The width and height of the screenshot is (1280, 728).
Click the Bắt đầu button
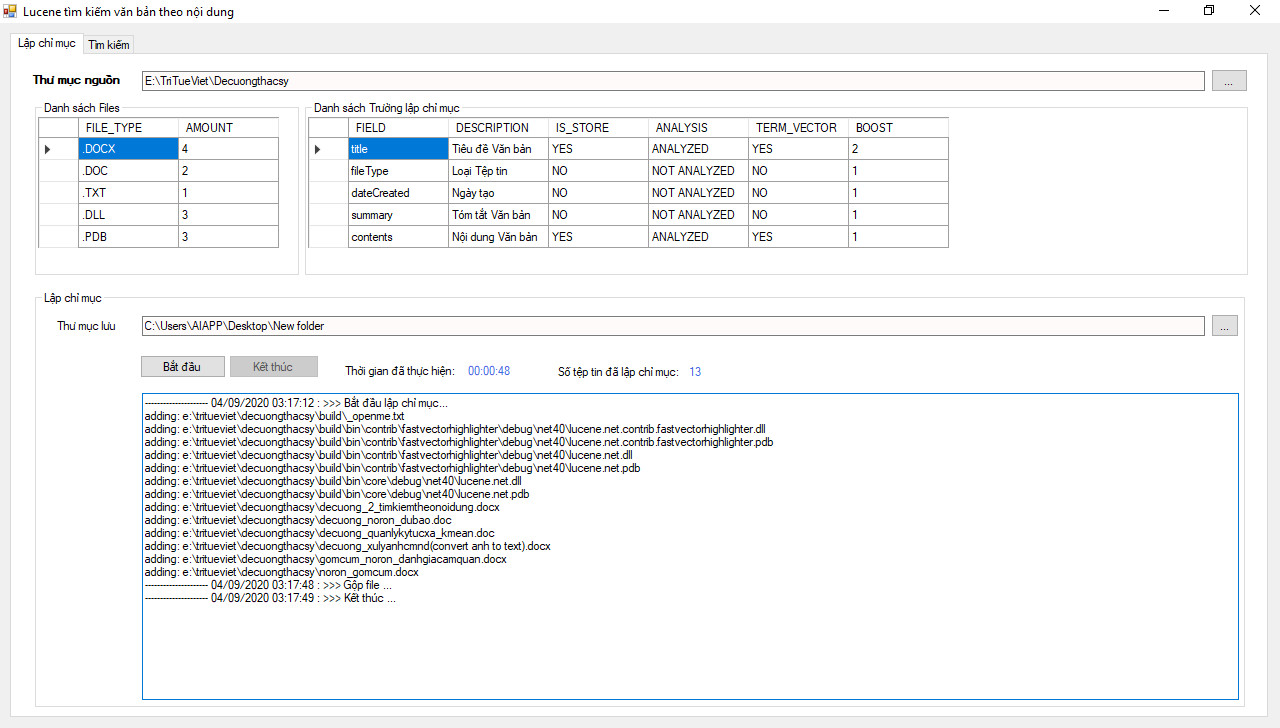coord(182,367)
